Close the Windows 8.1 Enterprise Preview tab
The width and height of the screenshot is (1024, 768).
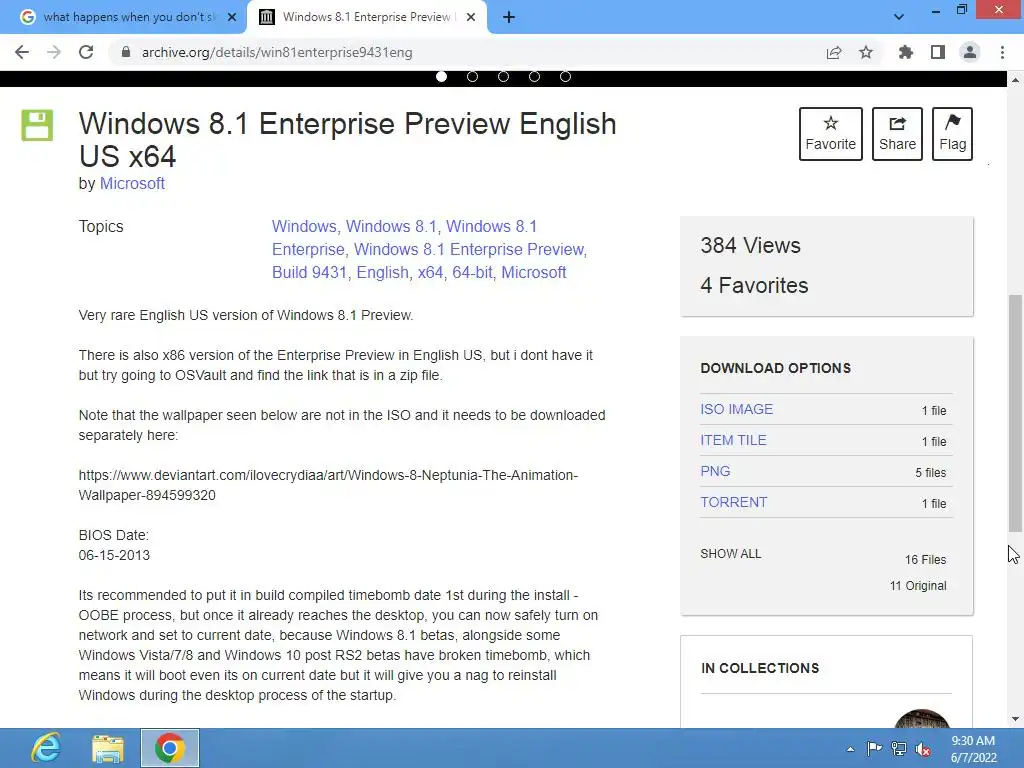coord(471,18)
